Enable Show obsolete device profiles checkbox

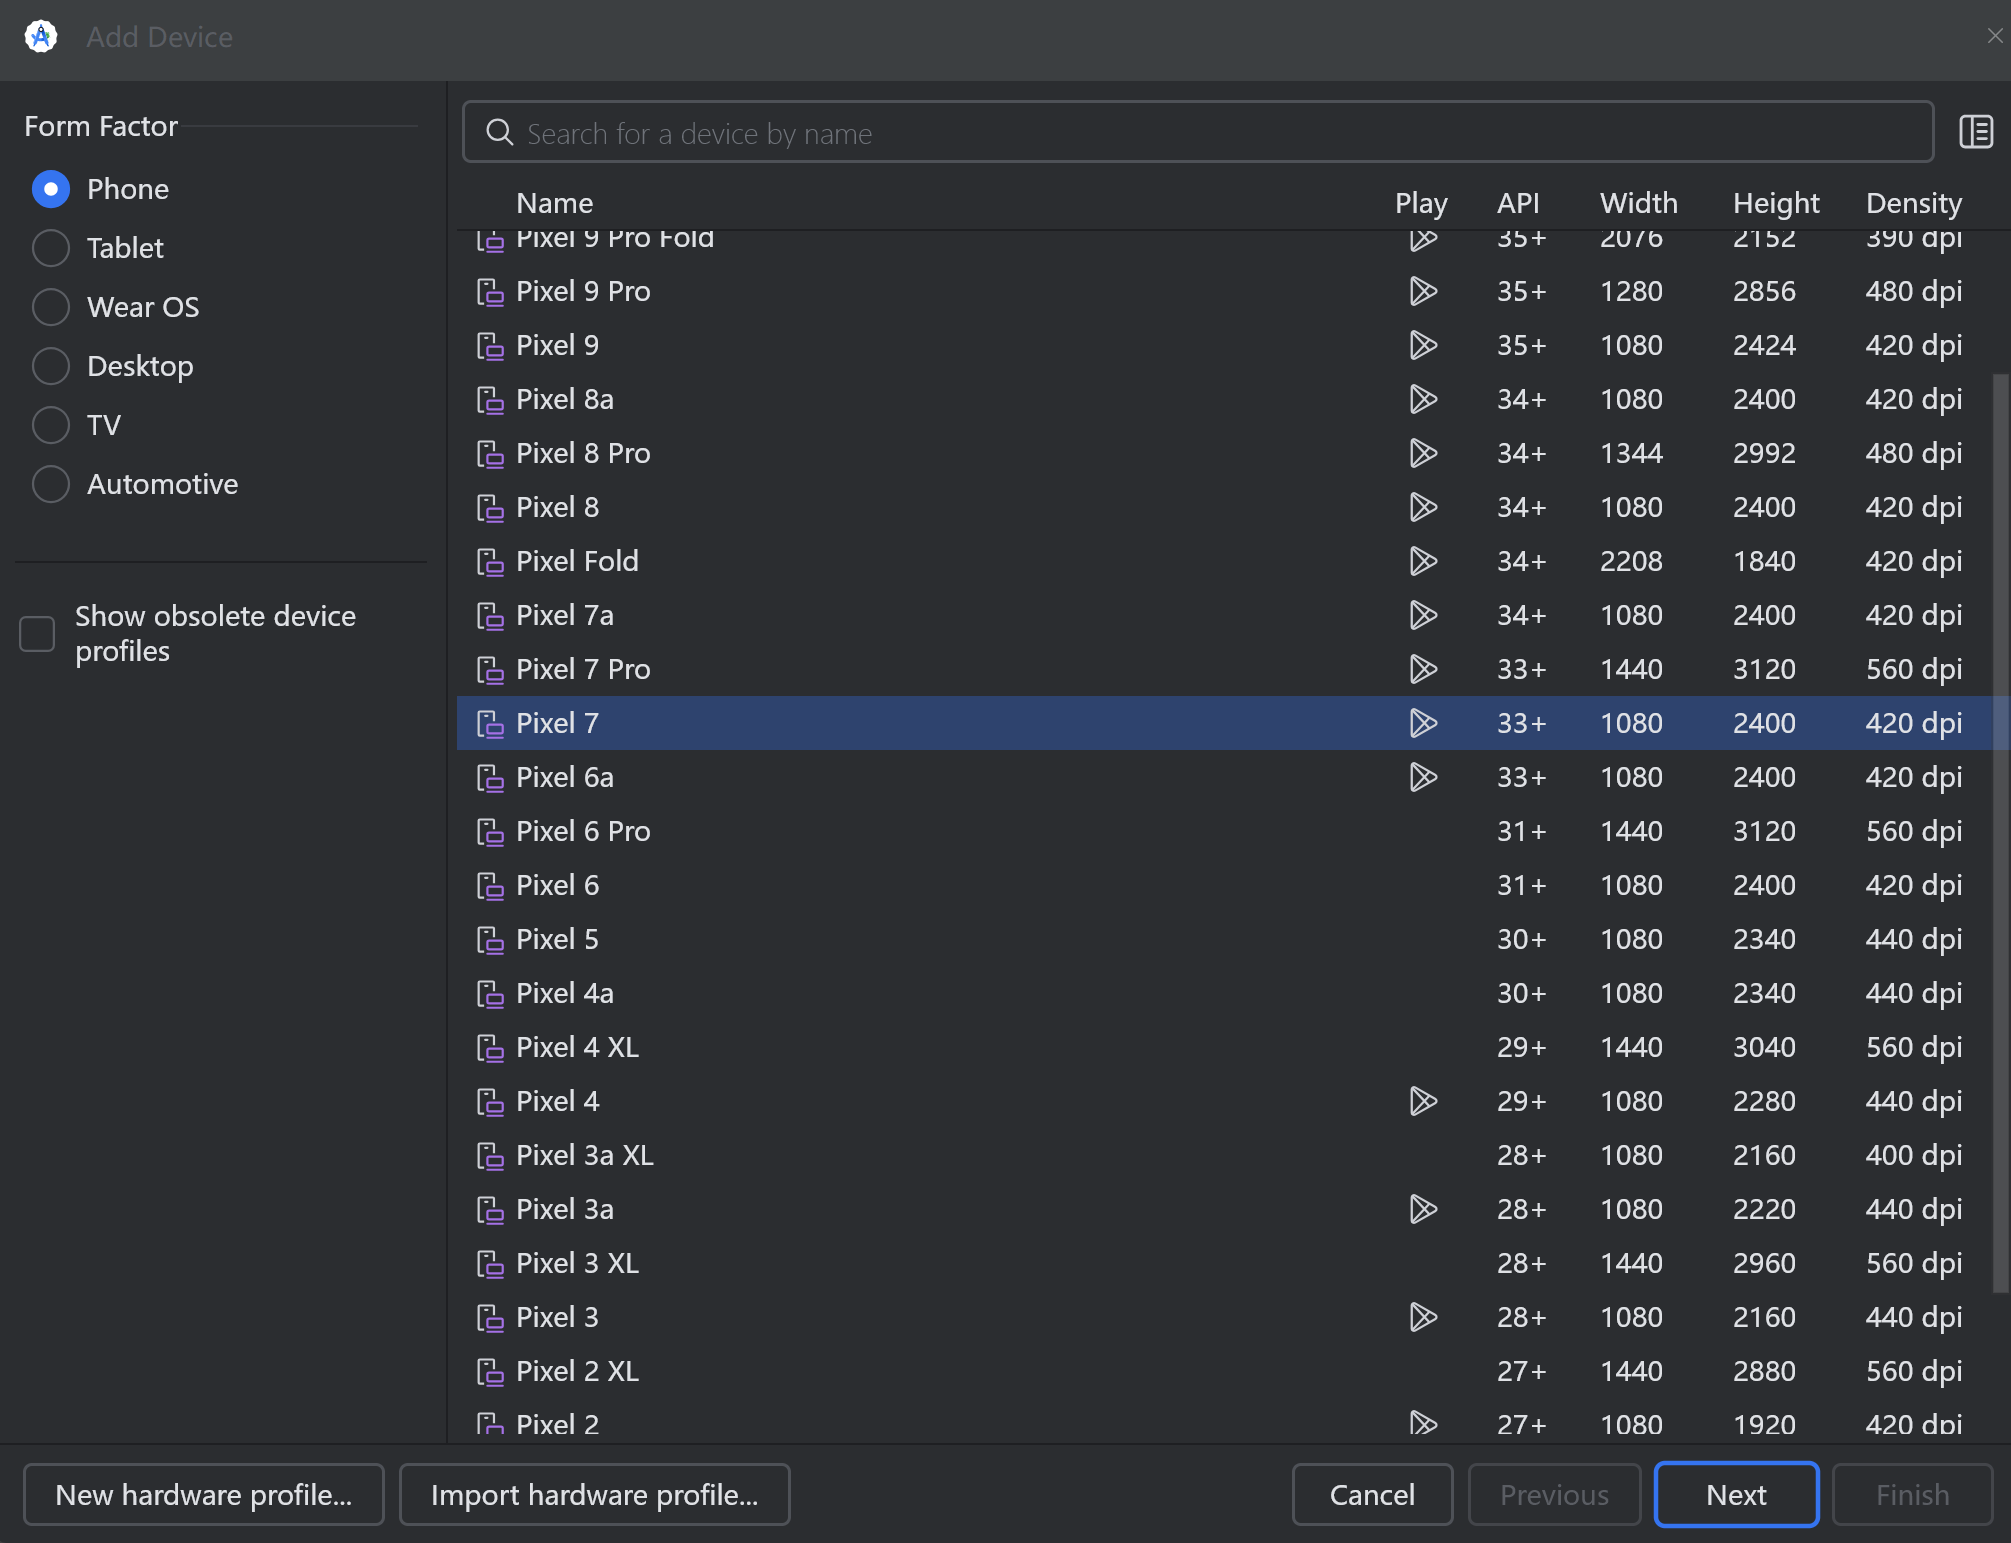(x=37, y=633)
